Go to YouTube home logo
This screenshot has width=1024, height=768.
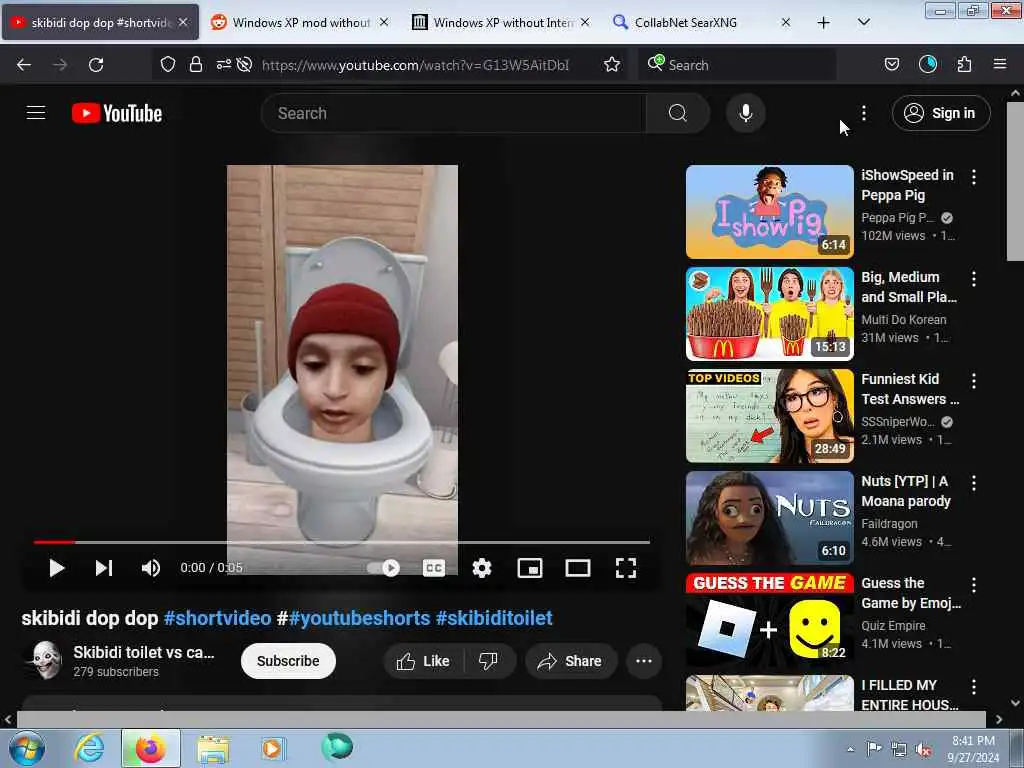(117, 113)
